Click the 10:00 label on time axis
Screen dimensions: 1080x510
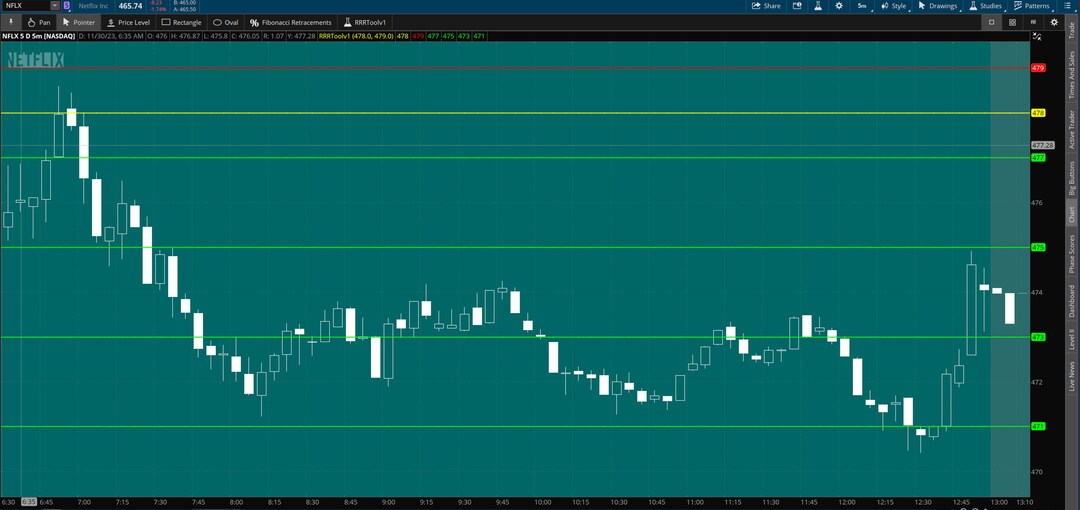[x=542, y=502]
